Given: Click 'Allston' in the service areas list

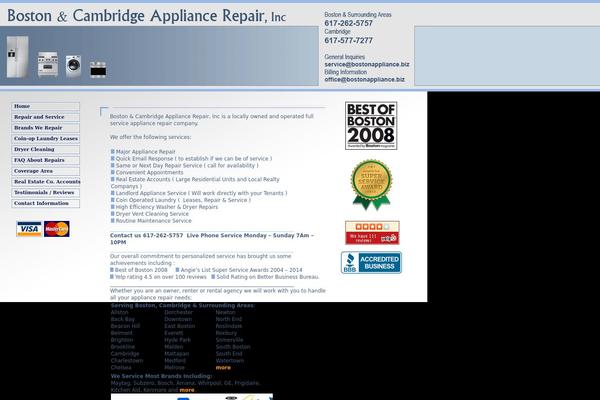Looking at the screenshot, I should click(x=119, y=312).
